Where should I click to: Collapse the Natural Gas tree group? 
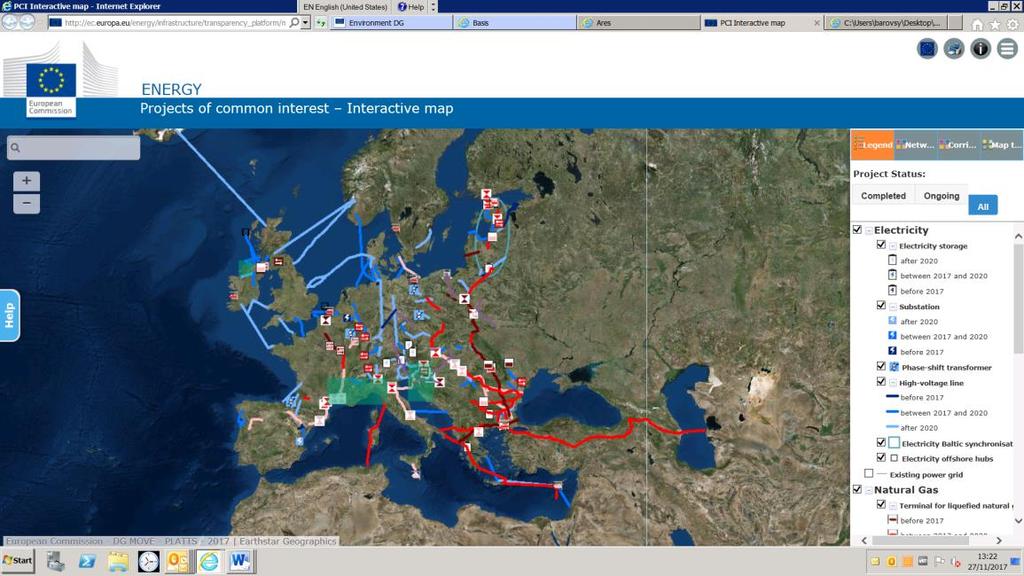[x=869, y=490]
